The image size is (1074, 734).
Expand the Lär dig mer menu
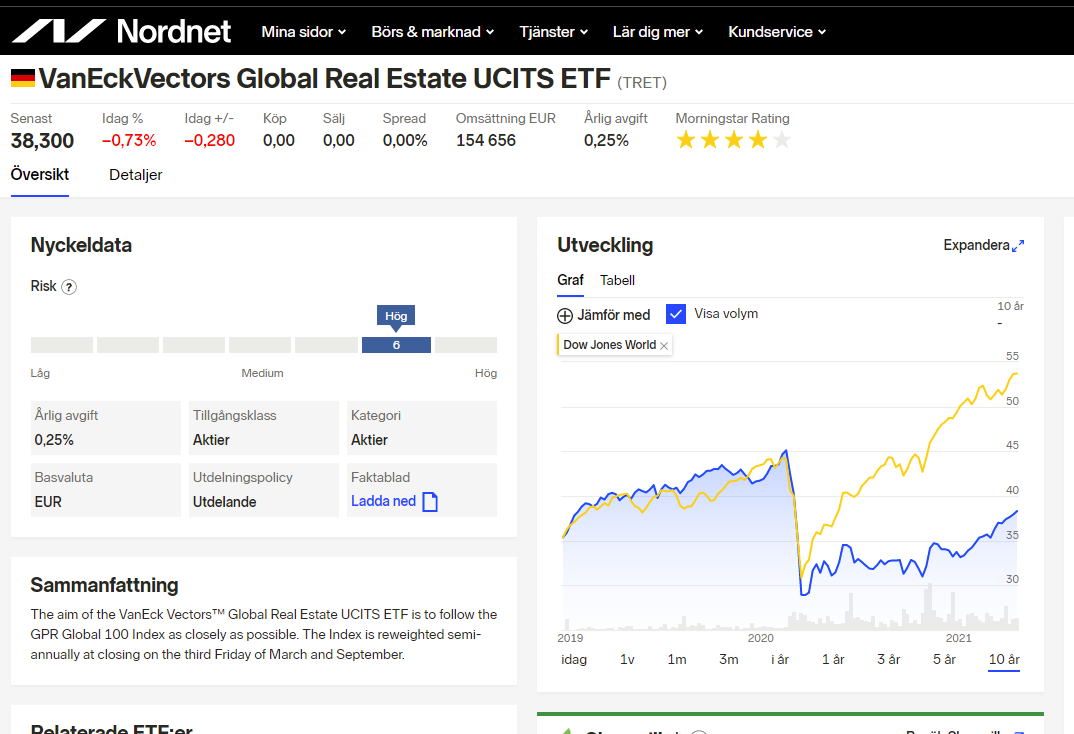[x=658, y=32]
